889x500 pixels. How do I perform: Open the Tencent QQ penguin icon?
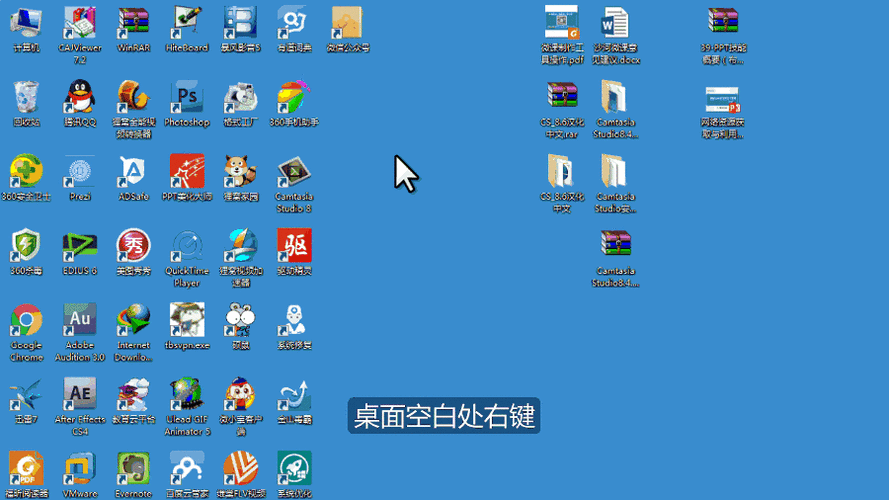pos(80,97)
